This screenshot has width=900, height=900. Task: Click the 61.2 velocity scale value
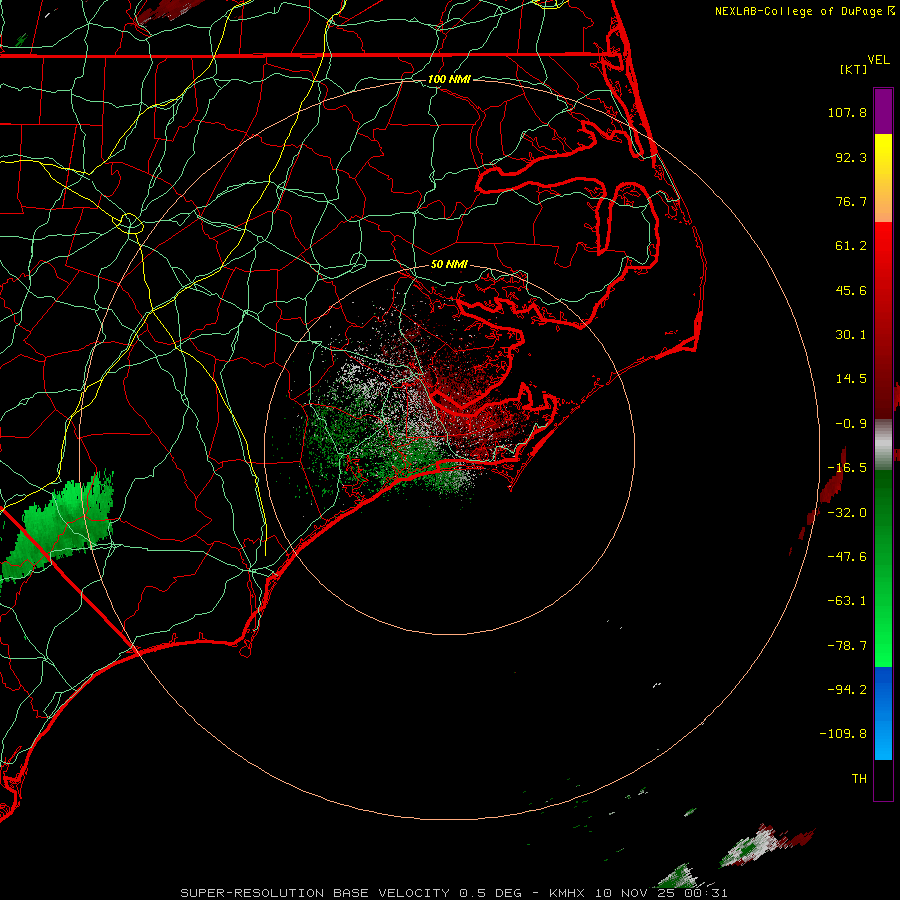(851, 246)
